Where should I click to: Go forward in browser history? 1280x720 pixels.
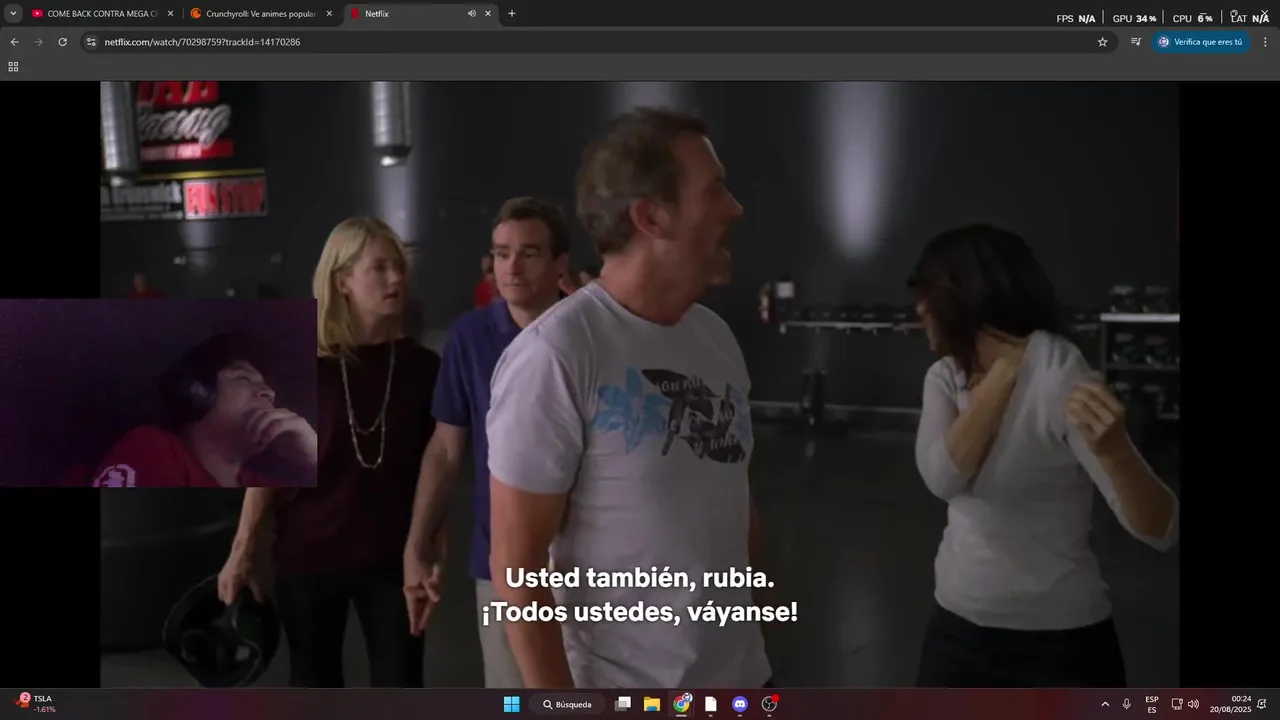click(x=38, y=42)
